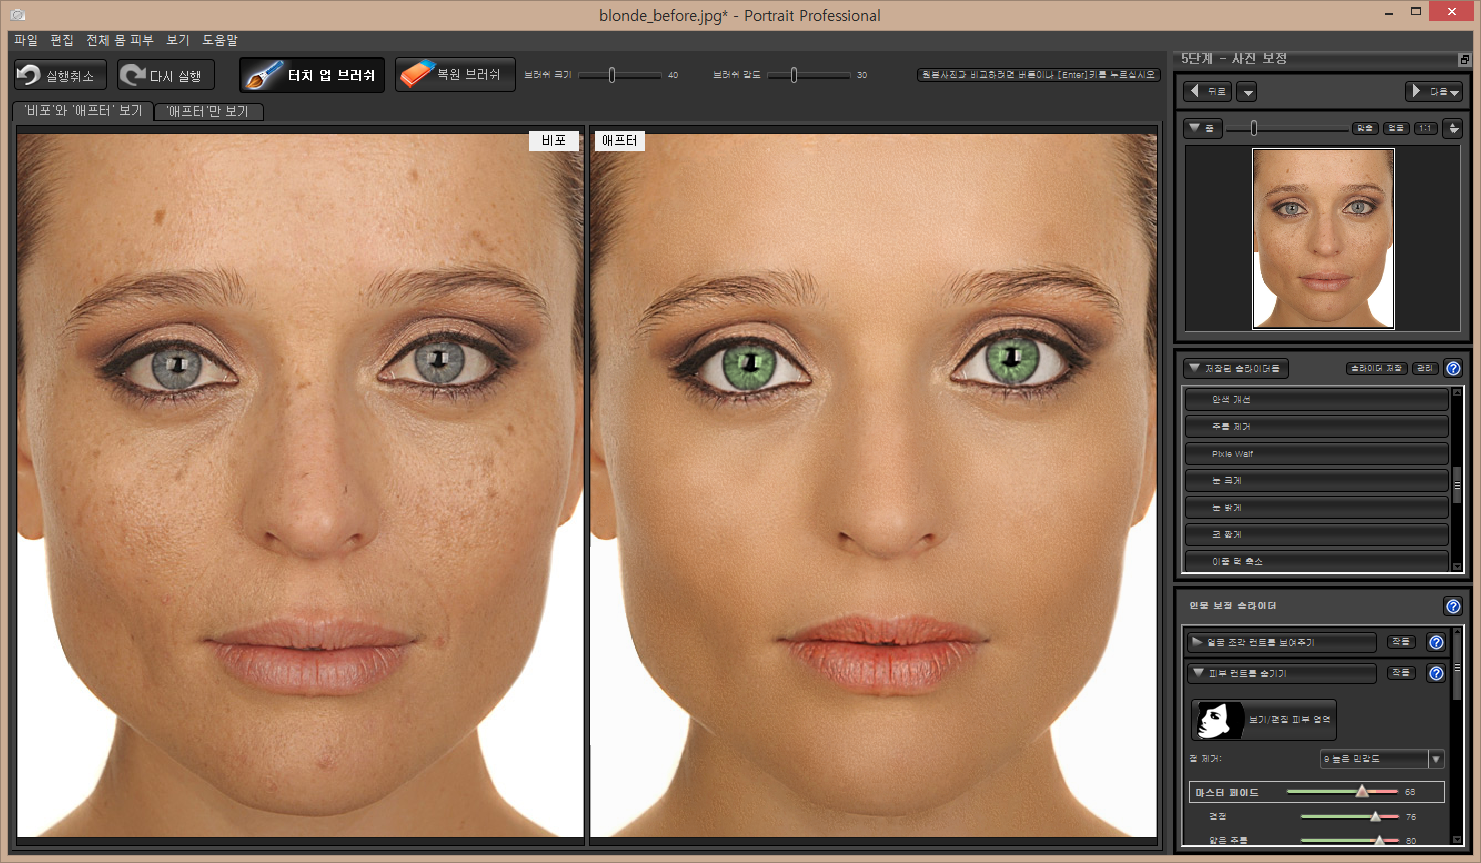1481x863 pixels.
Task: Click the reset button for face sculpt controls
Action: coord(1402,642)
